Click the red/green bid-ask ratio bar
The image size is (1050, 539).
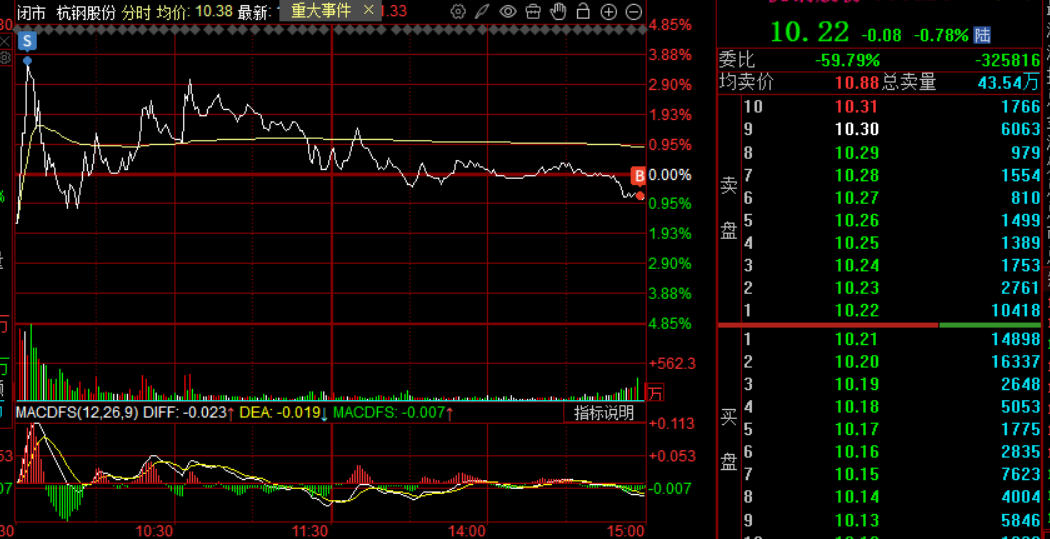pyautogui.click(x=879, y=325)
